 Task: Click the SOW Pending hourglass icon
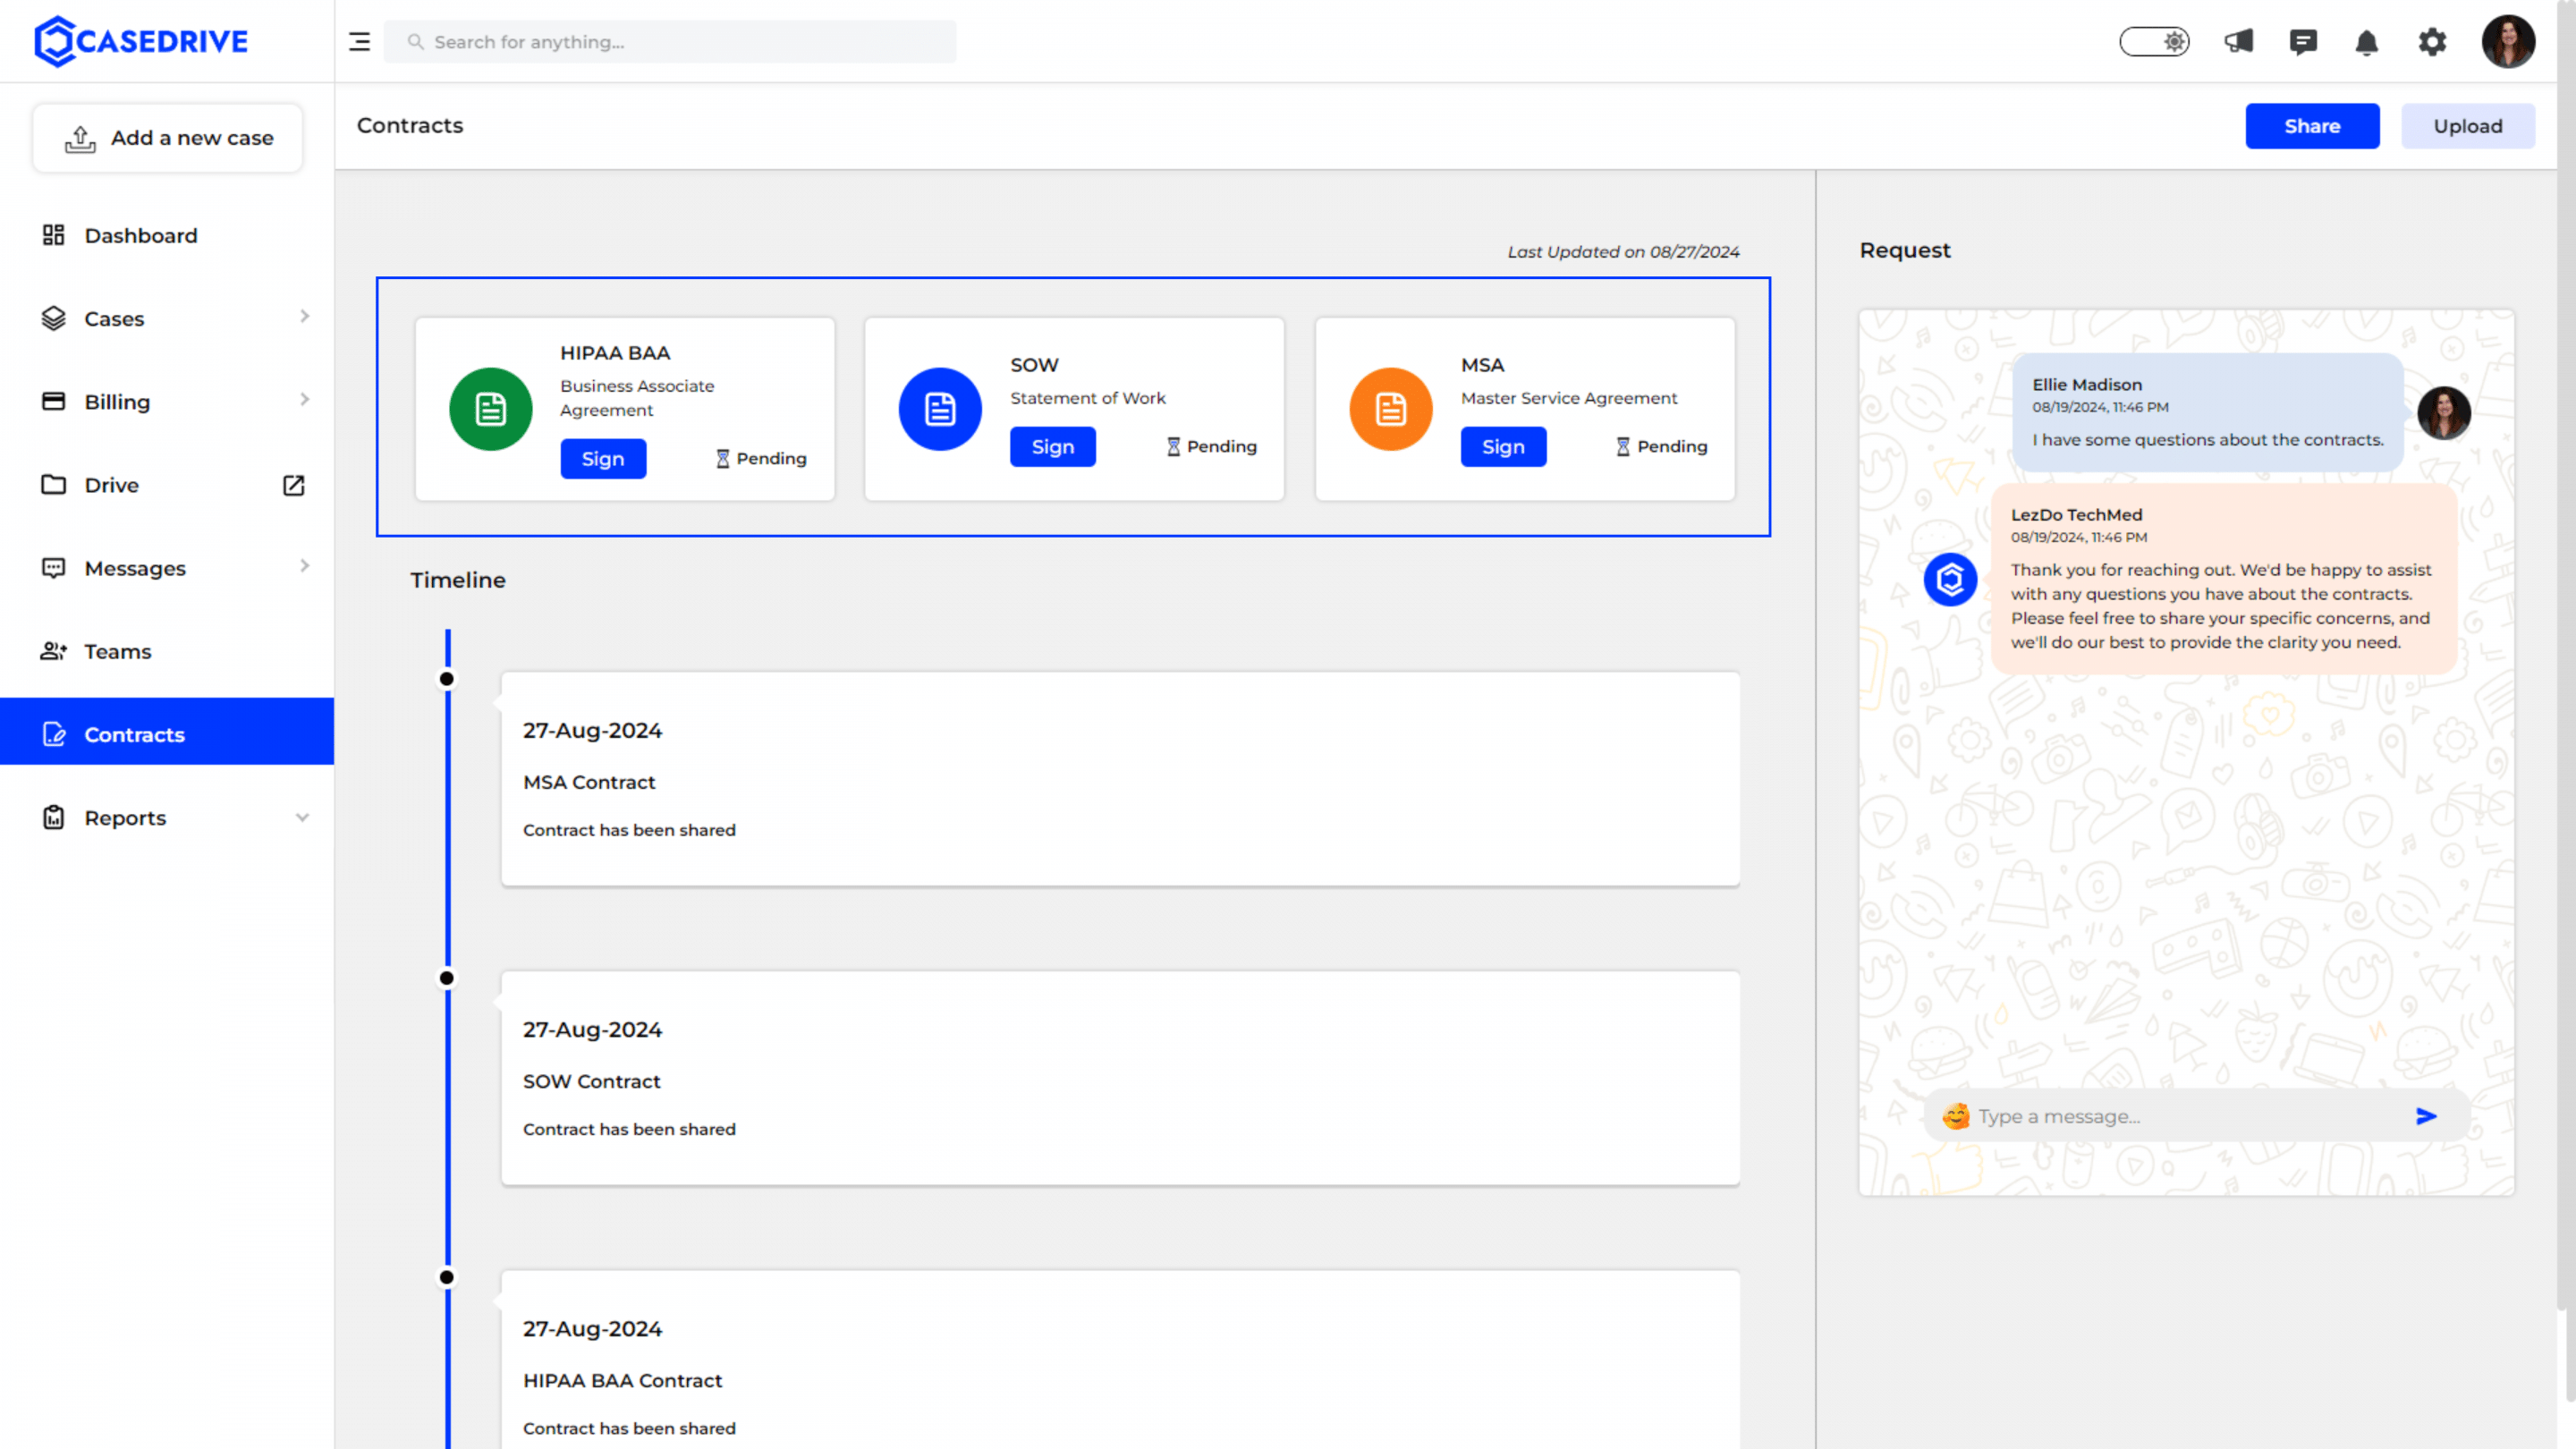pyautogui.click(x=1173, y=447)
